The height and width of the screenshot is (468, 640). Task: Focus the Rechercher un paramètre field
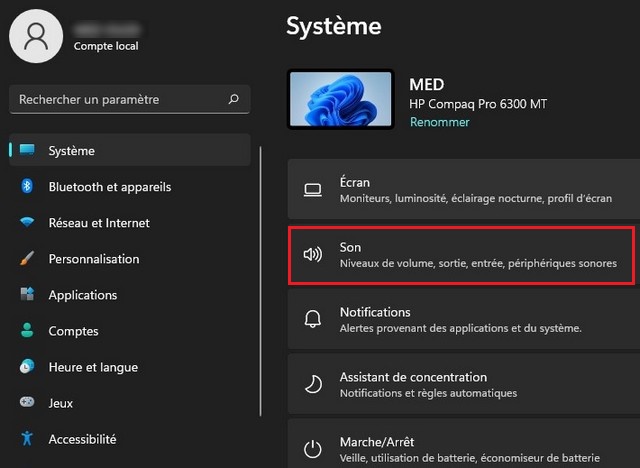click(x=118, y=100)
